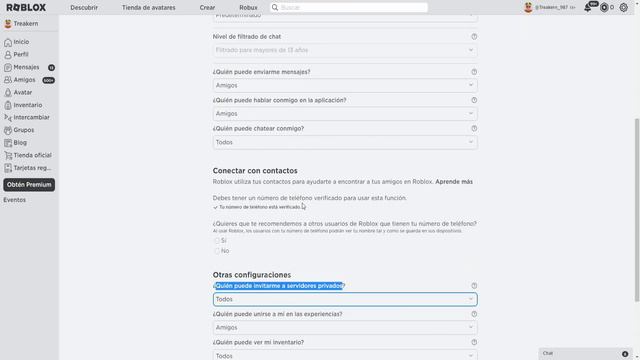Image resolution: width=640 pixels, height=360 pixels.
Task: Open the Crear menu item
Action: [x=207, y=7]
